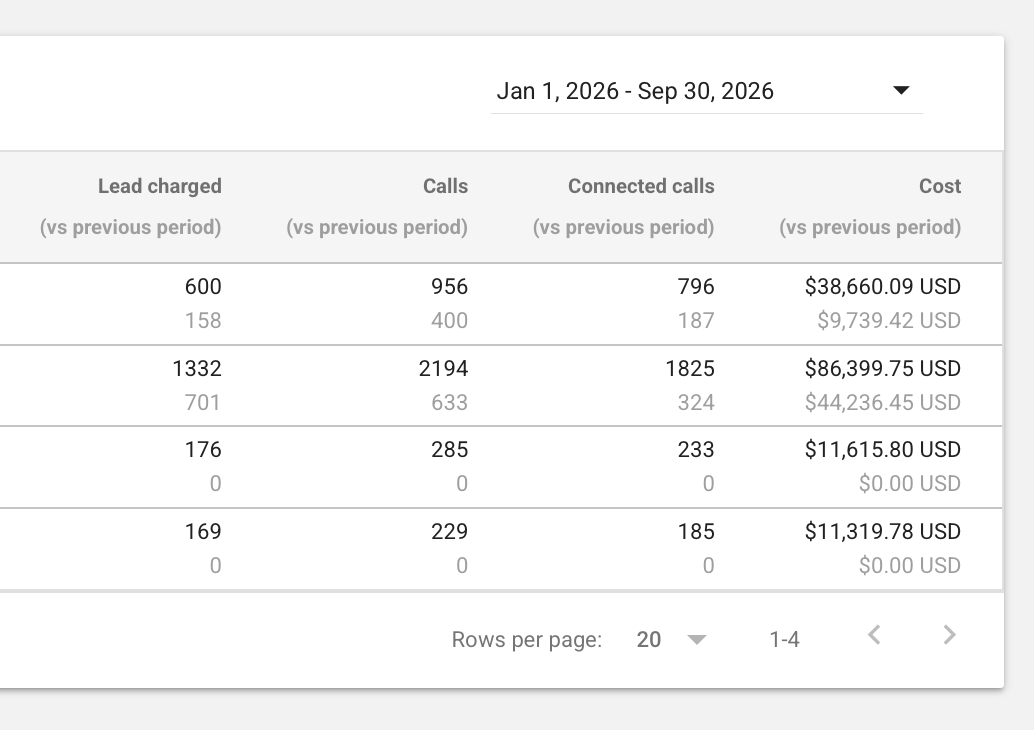This screenshot has height=730, width=1034.
Task: Click the 1-4 page range indicator
Action: pyautogui.click(x=784, y=639)
